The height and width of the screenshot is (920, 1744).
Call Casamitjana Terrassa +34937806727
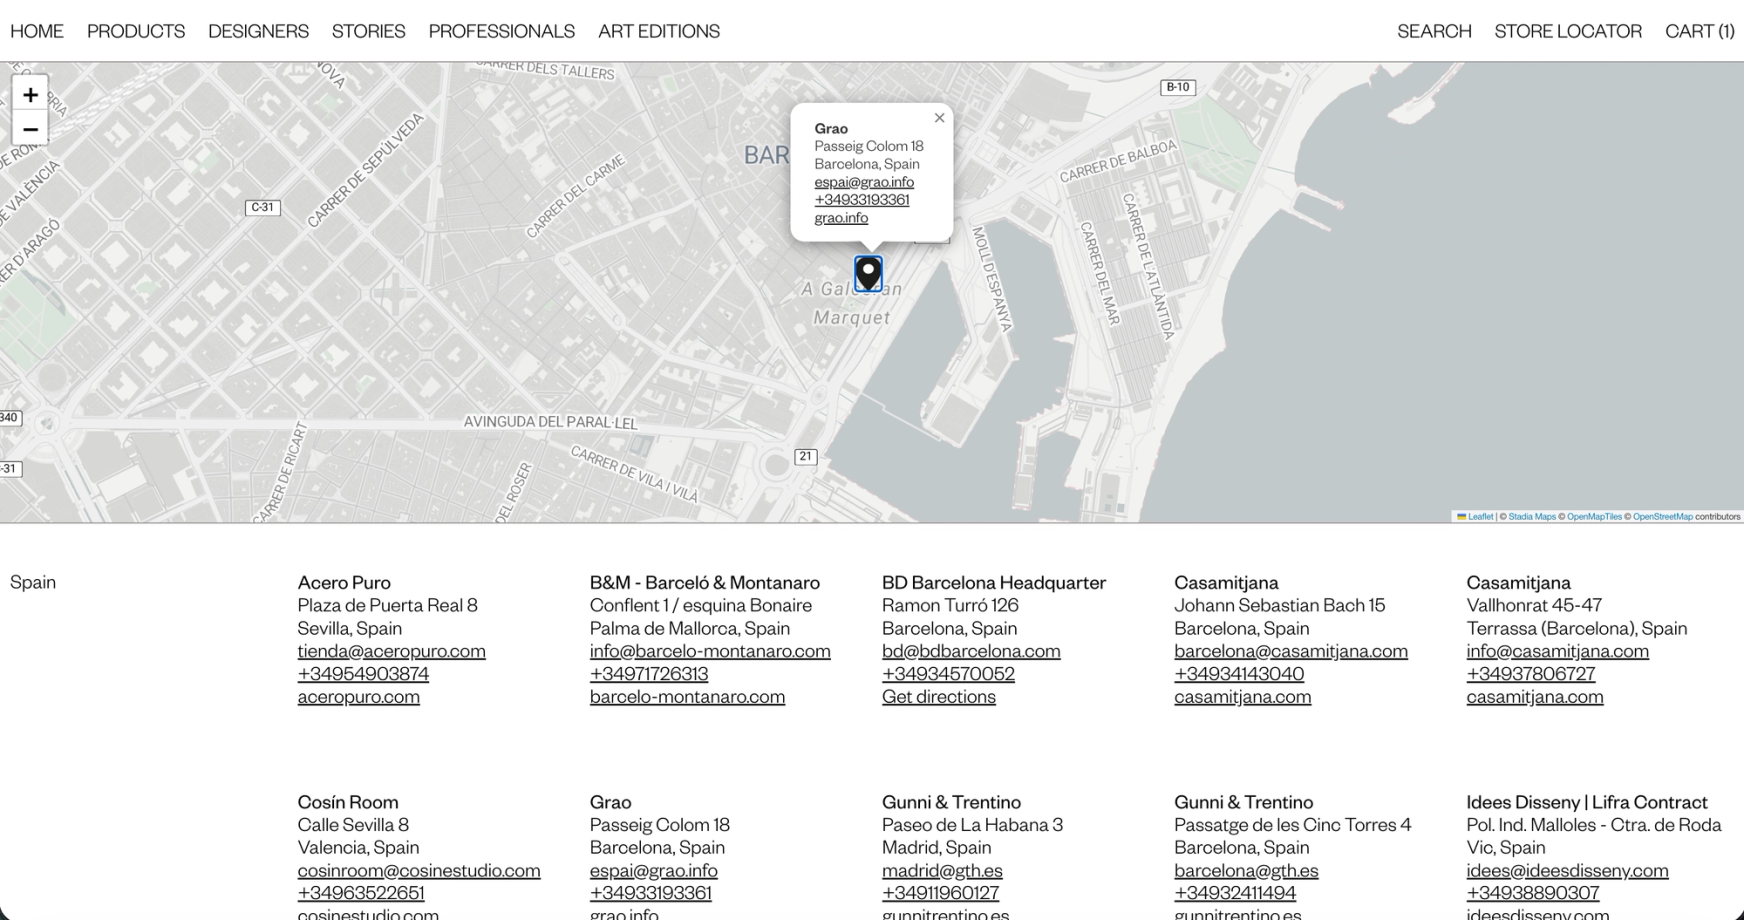(x=1531, y=674)
